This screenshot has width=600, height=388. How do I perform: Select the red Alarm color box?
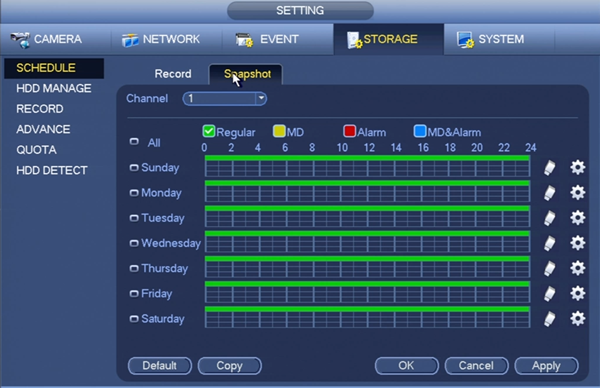click(x=349, y=131)
